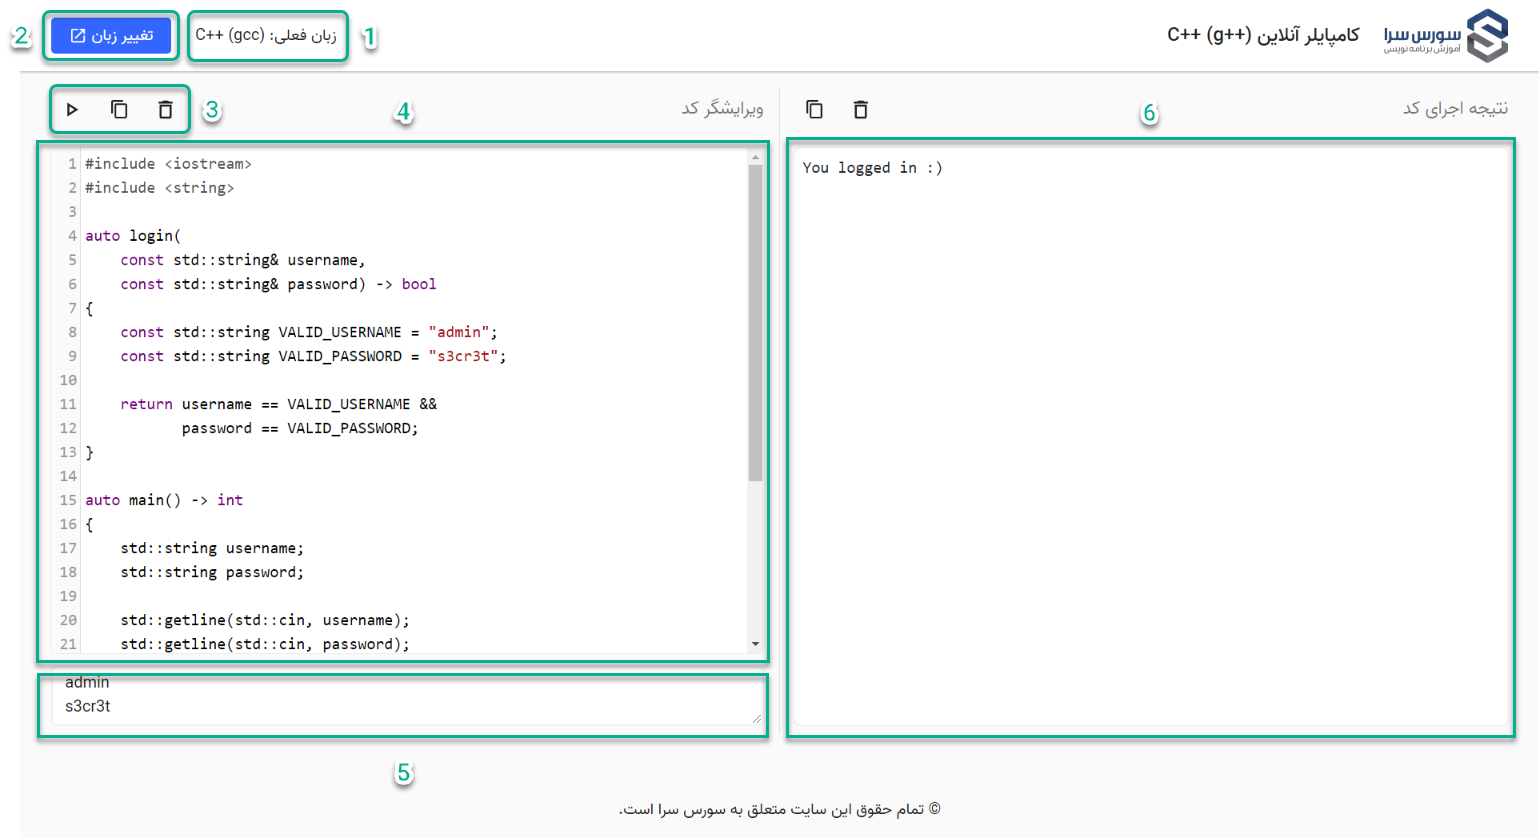Click the blue تغییر زبان button

(111, 36)
